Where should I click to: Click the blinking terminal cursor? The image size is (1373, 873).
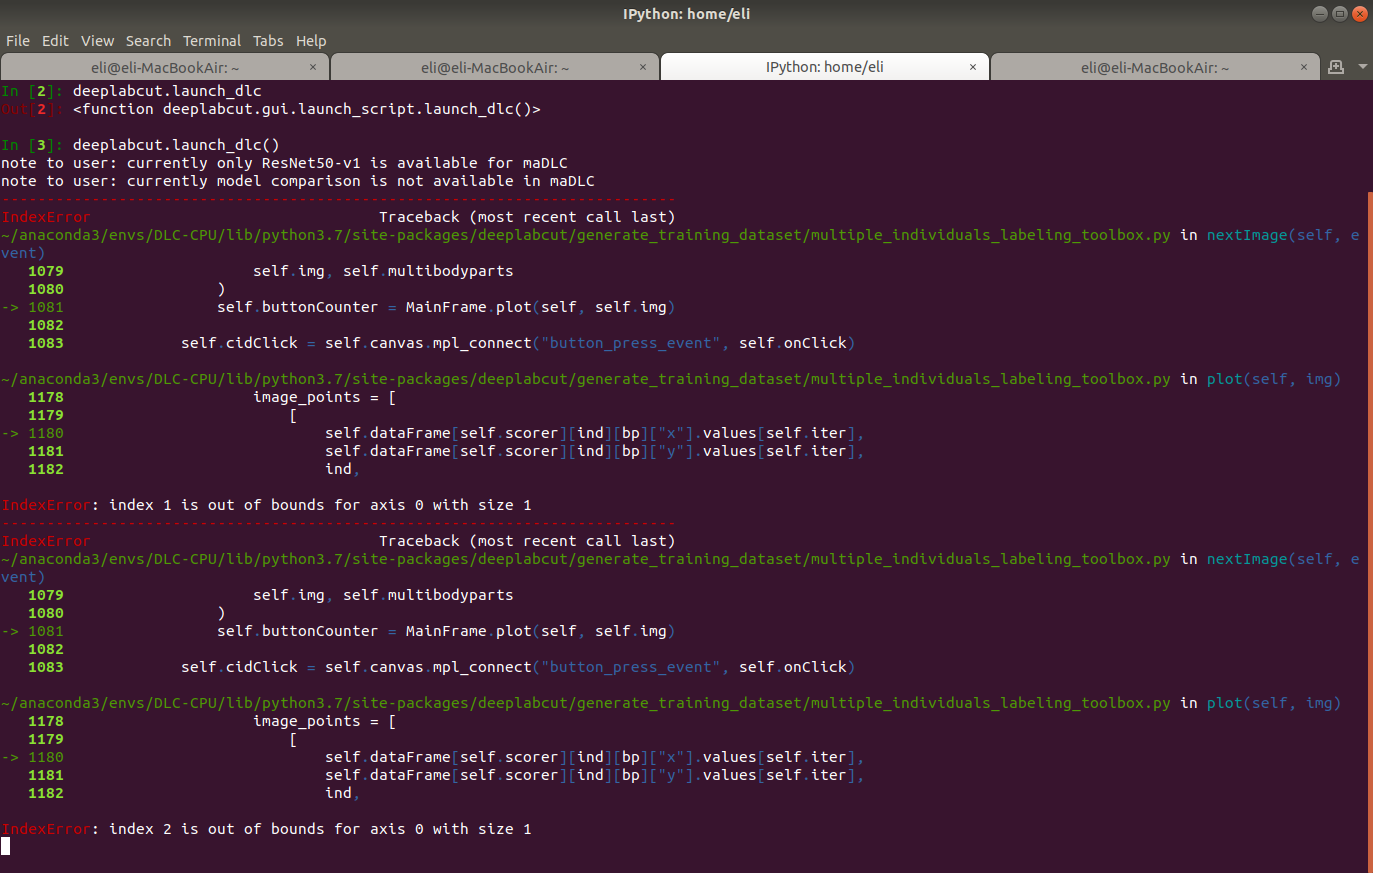pos(6,845)
